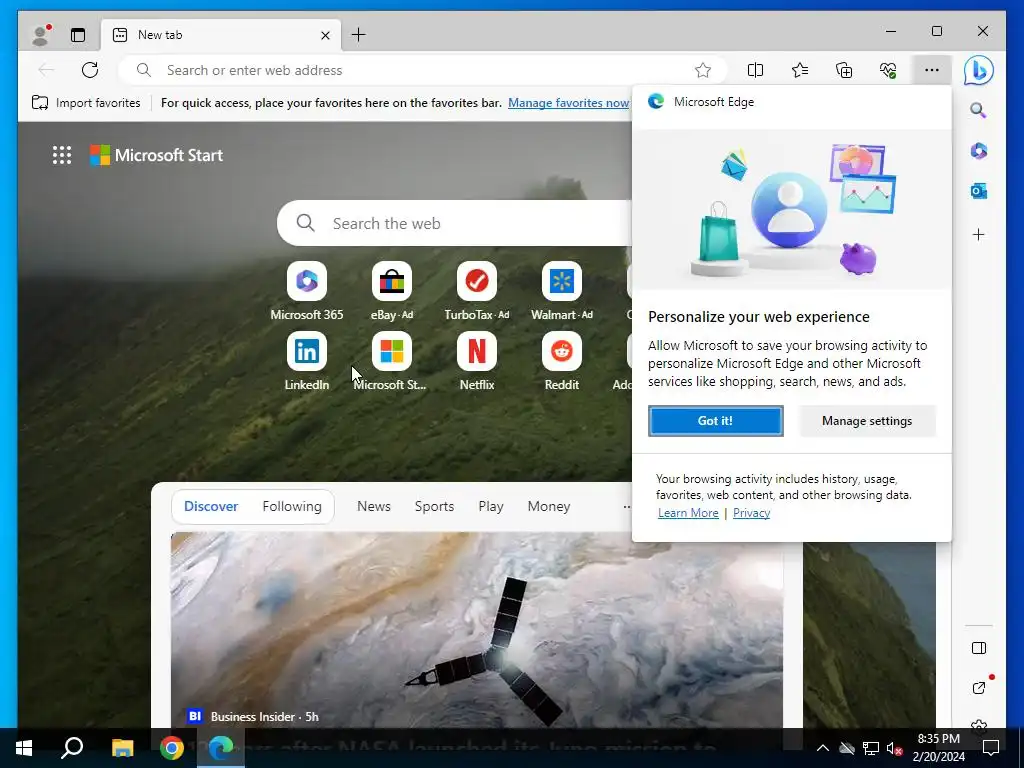Open split screen icon in toolbar
Image resolution: width=1024 pixels, height=768 pixels.
(755, 70)
